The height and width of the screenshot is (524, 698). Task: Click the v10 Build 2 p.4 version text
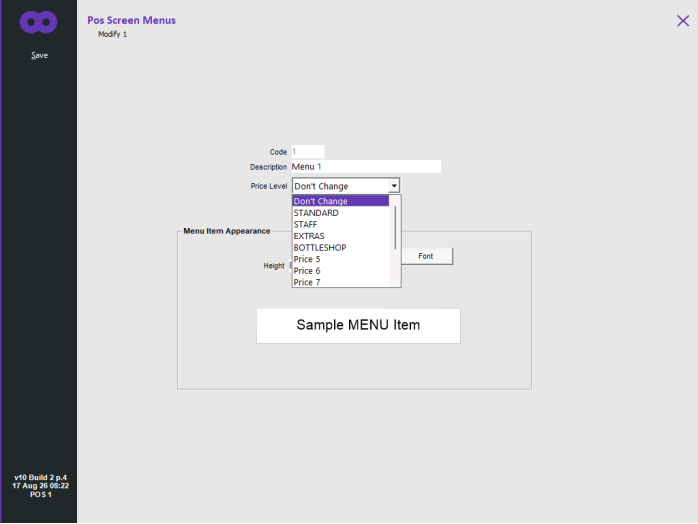(41, 477)
